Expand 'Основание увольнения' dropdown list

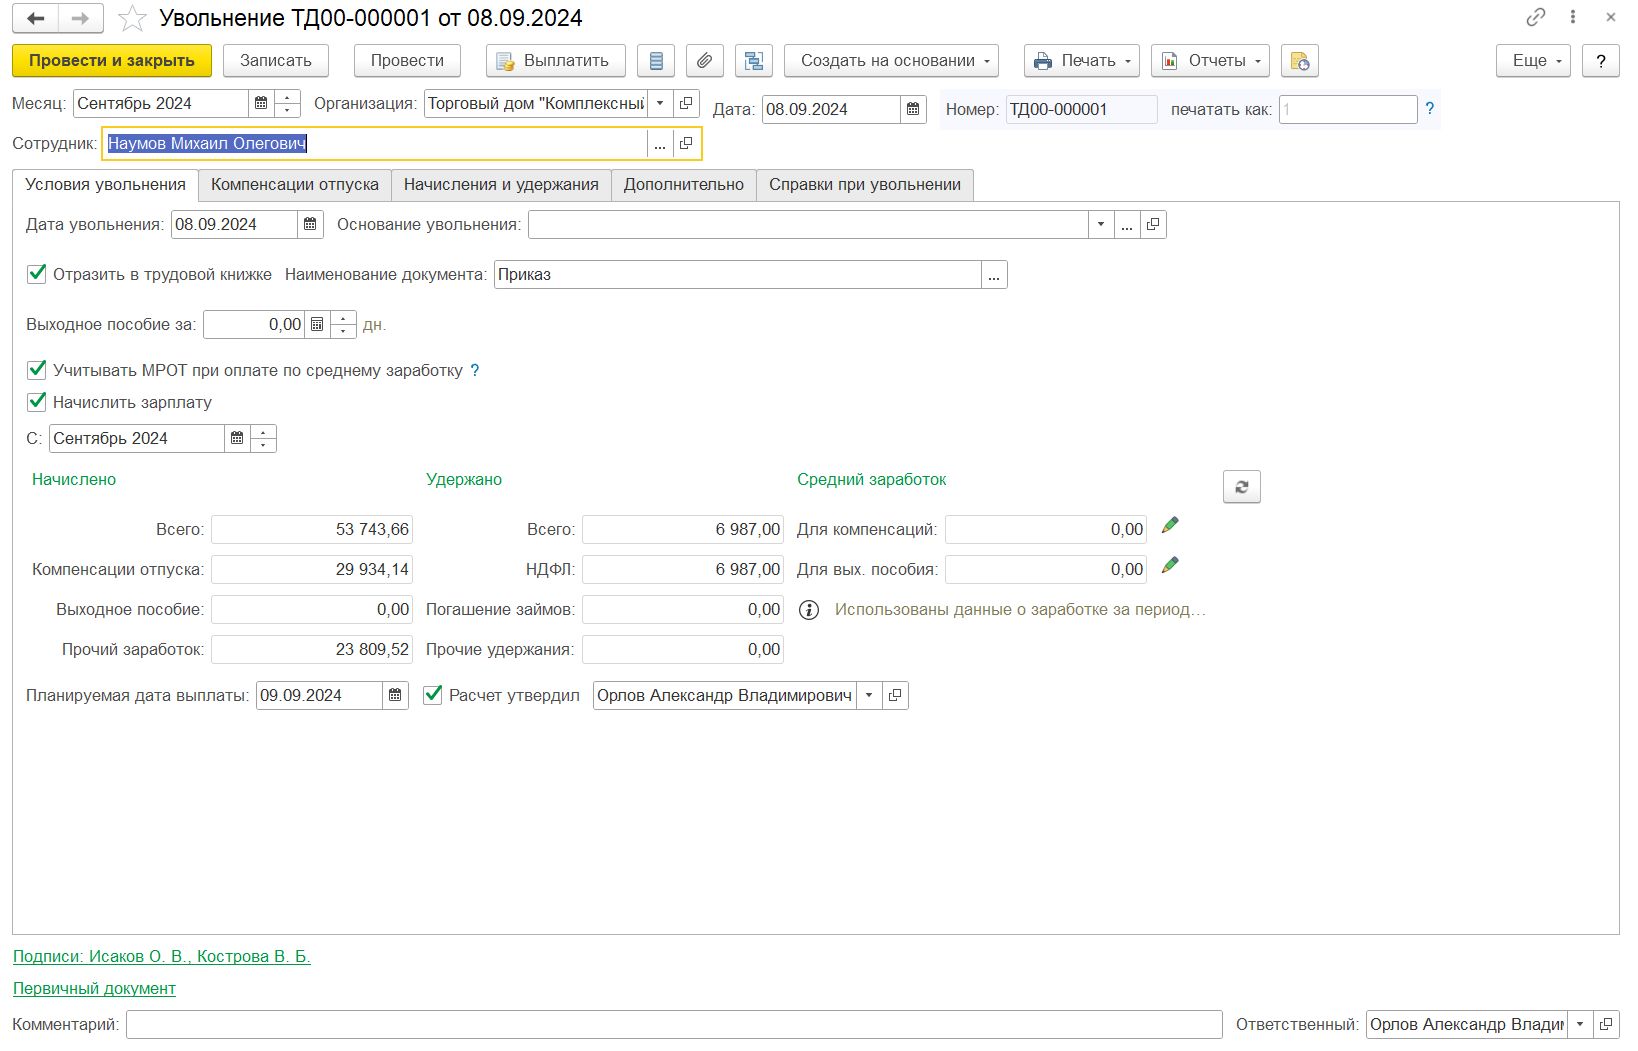pyautogui.click(x=1100, y=225)
